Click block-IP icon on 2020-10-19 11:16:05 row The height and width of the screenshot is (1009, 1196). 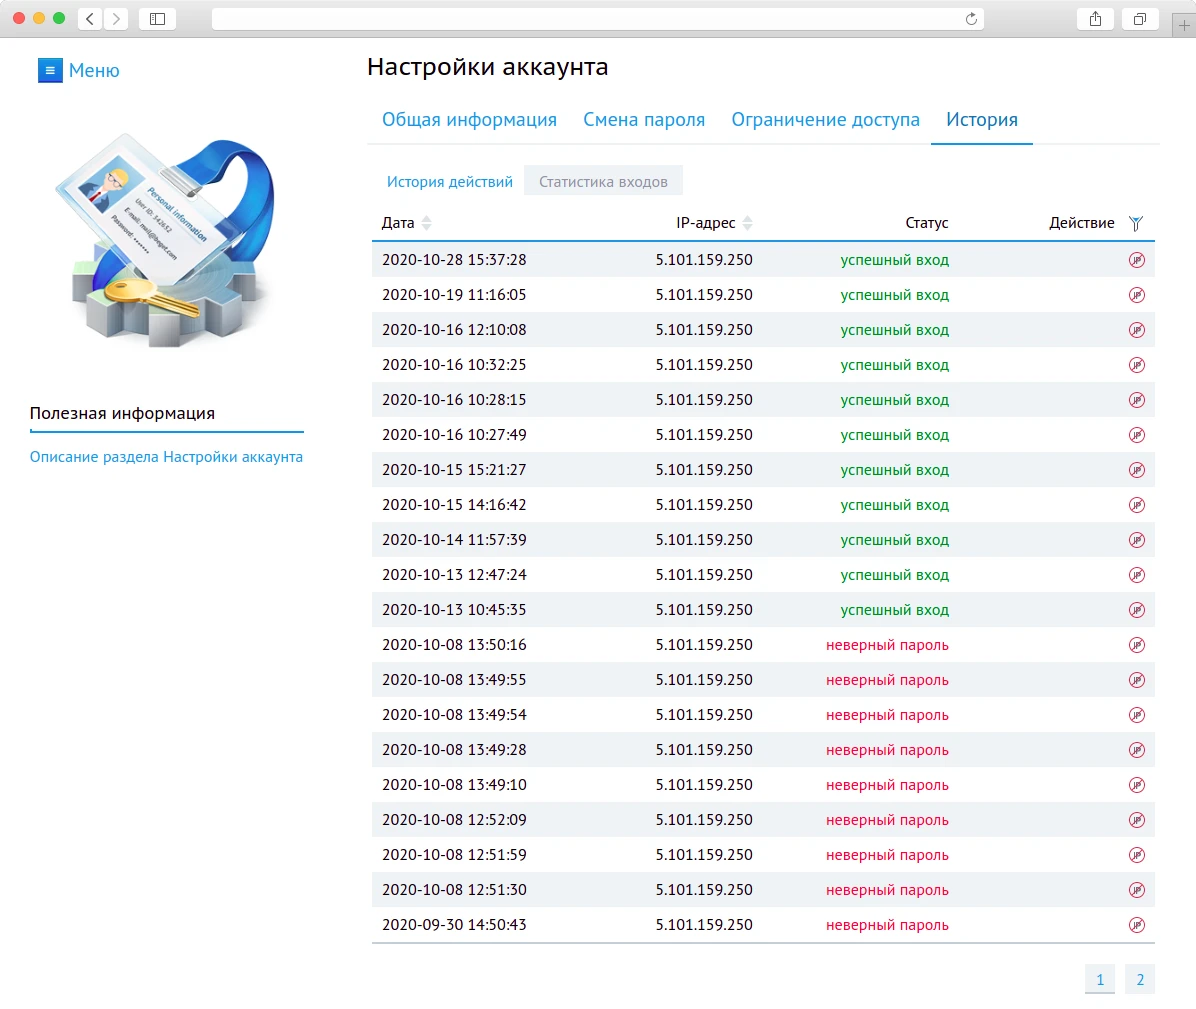(x=1136, y=295)
